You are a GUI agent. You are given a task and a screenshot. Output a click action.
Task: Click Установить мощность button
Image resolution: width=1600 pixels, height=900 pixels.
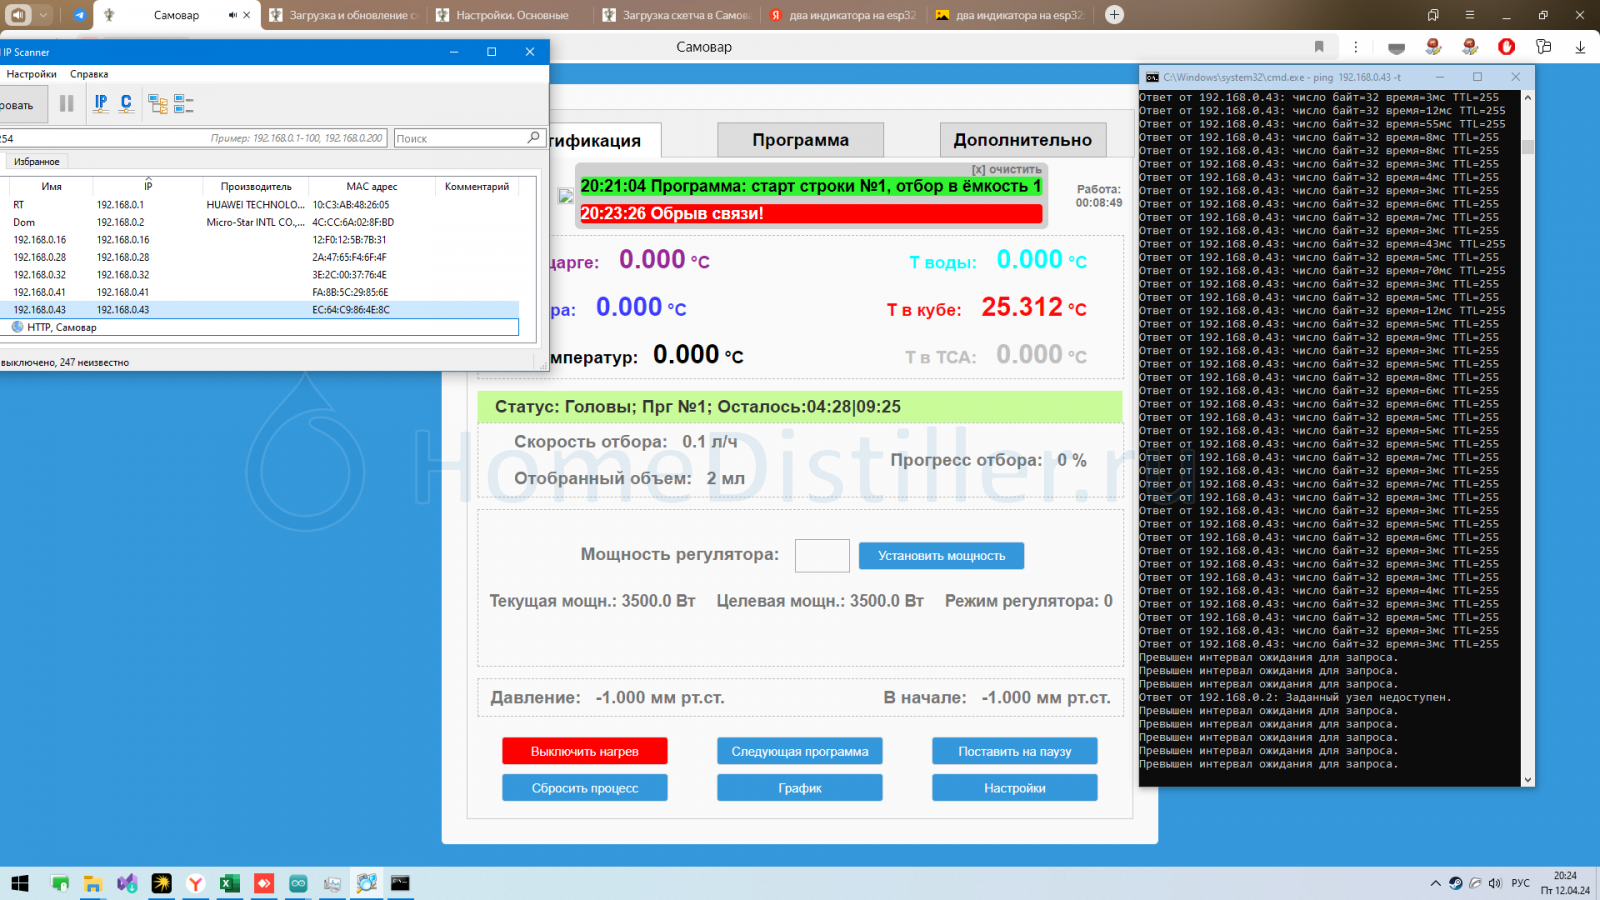click(941, 556)
